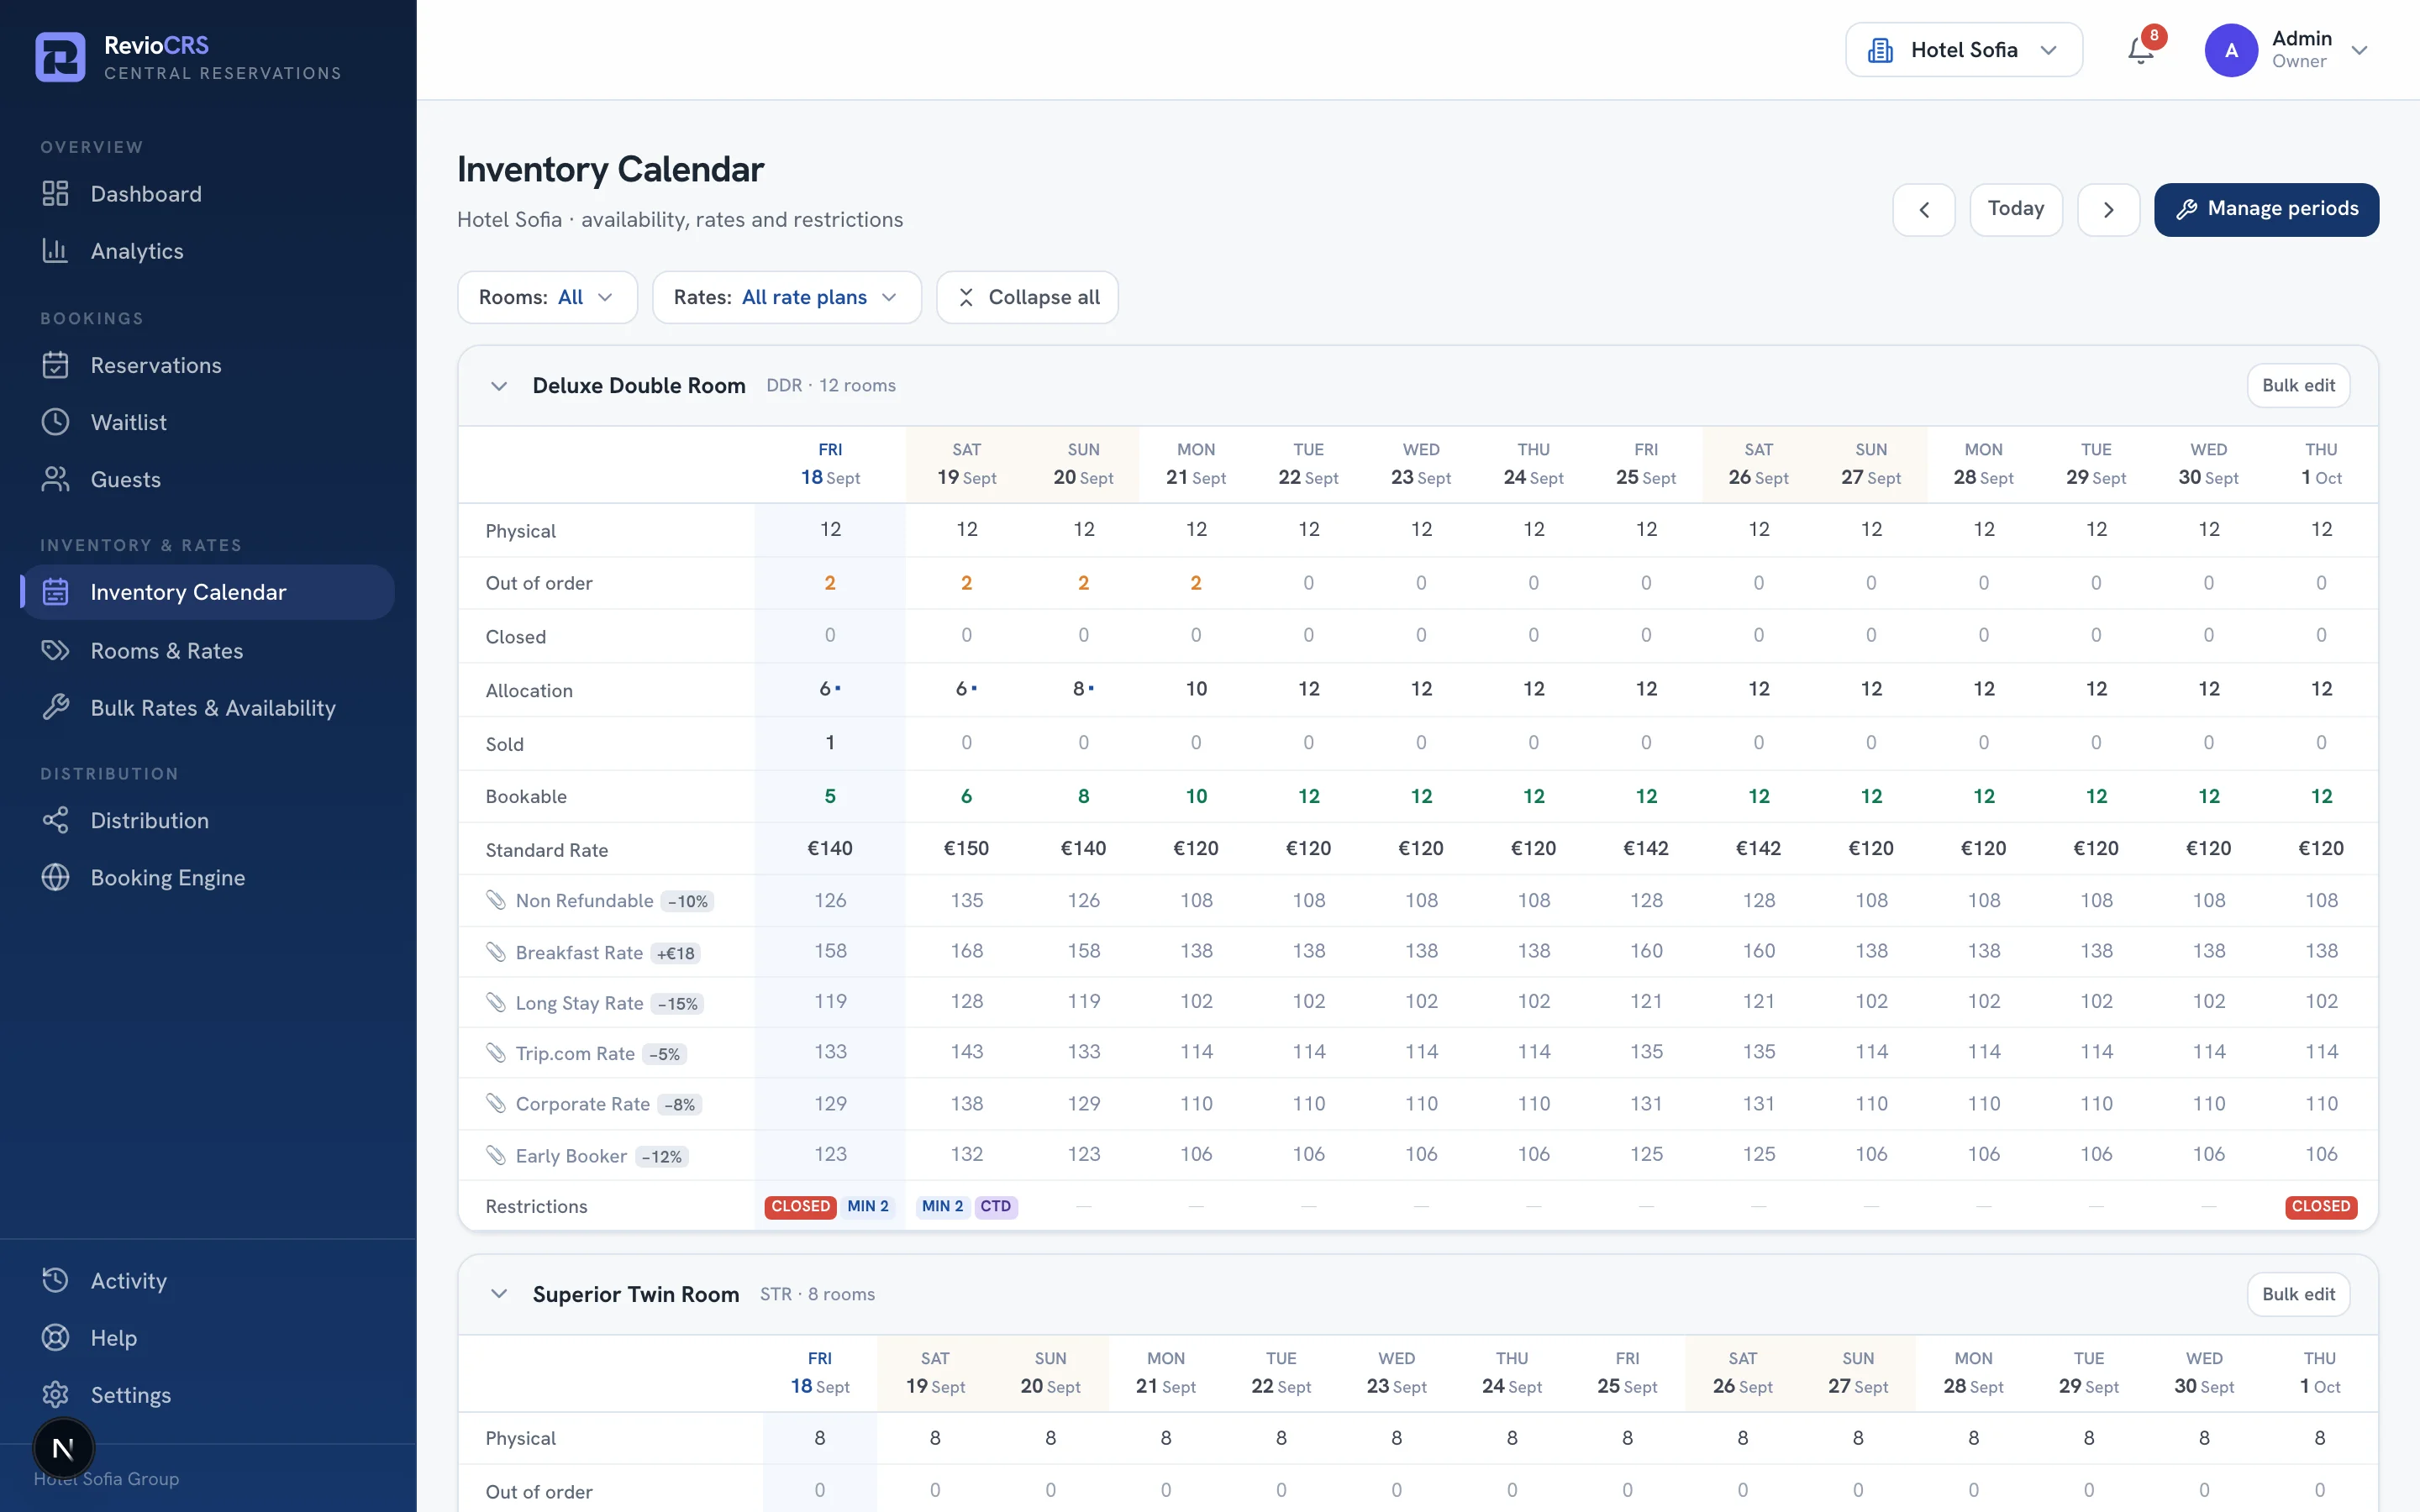2420x1512 pixels.
Task: Click Long Stay Rate 128 on 19 Sept
Action: pos(966,1001)
